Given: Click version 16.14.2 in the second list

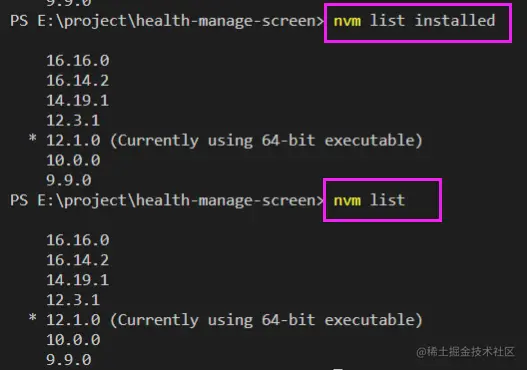Looking at the screenshot, I should click(78, 260).
